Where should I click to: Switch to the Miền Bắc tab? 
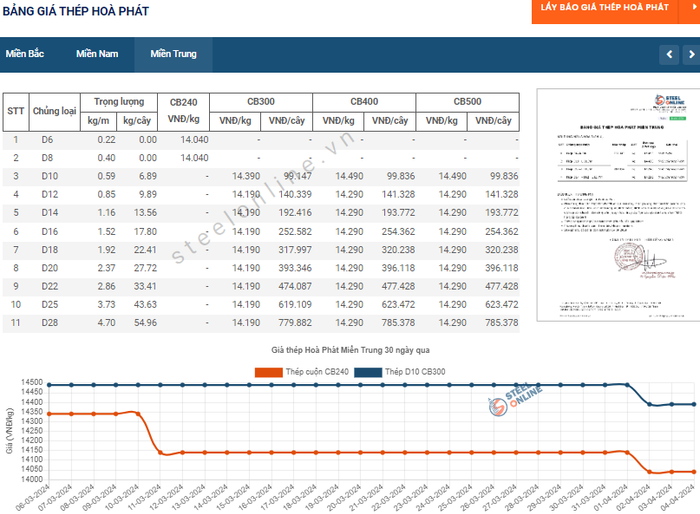[25, 54]
